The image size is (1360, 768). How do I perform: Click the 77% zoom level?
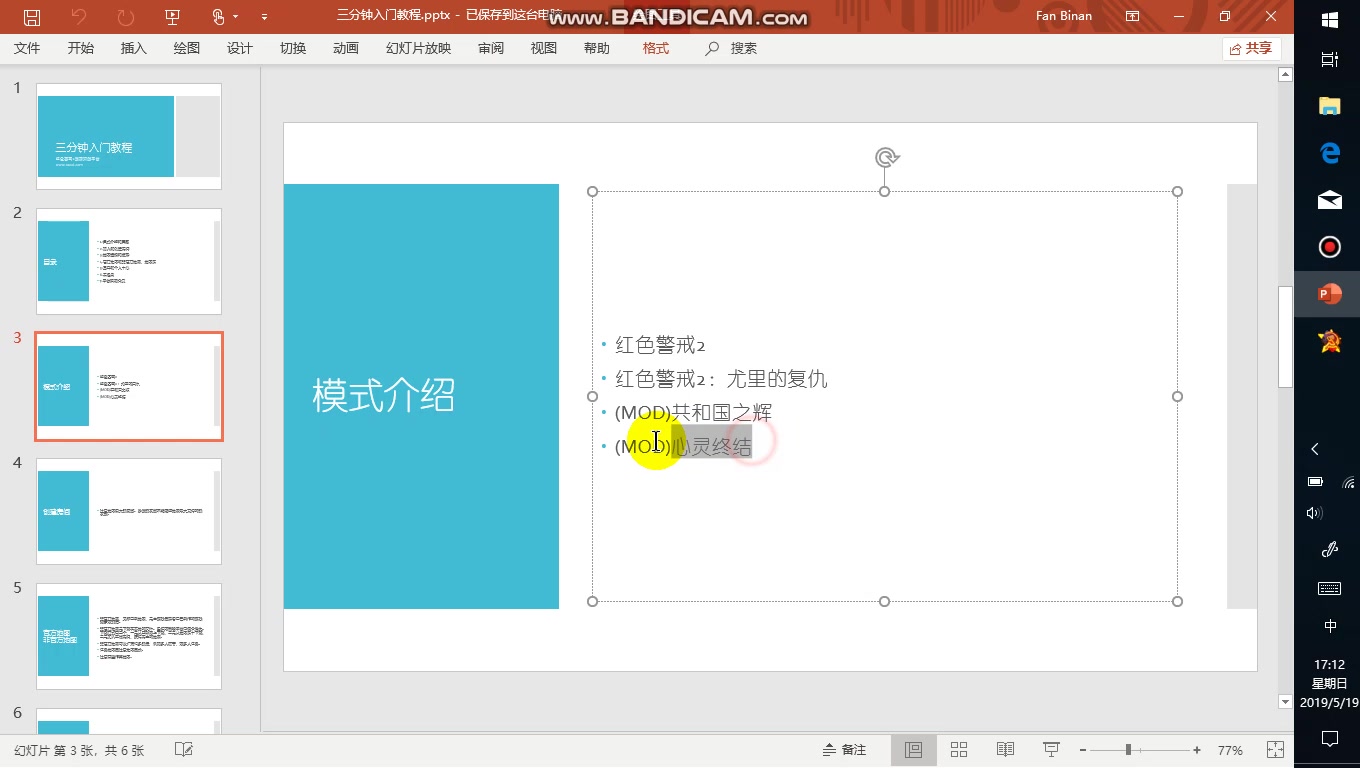click(1230, 750)
